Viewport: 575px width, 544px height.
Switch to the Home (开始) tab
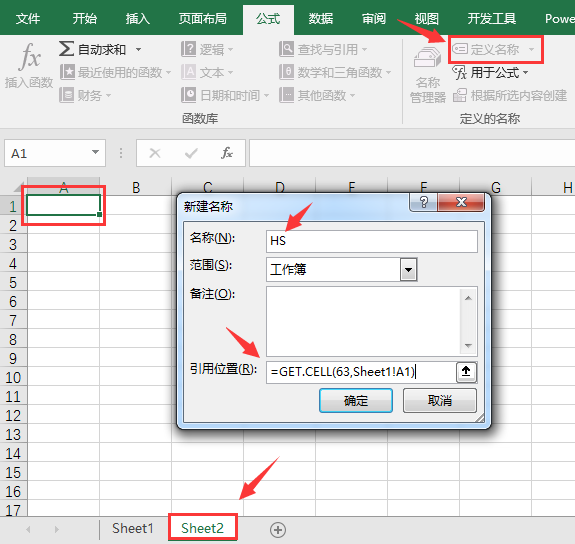(x=84, y=18)
